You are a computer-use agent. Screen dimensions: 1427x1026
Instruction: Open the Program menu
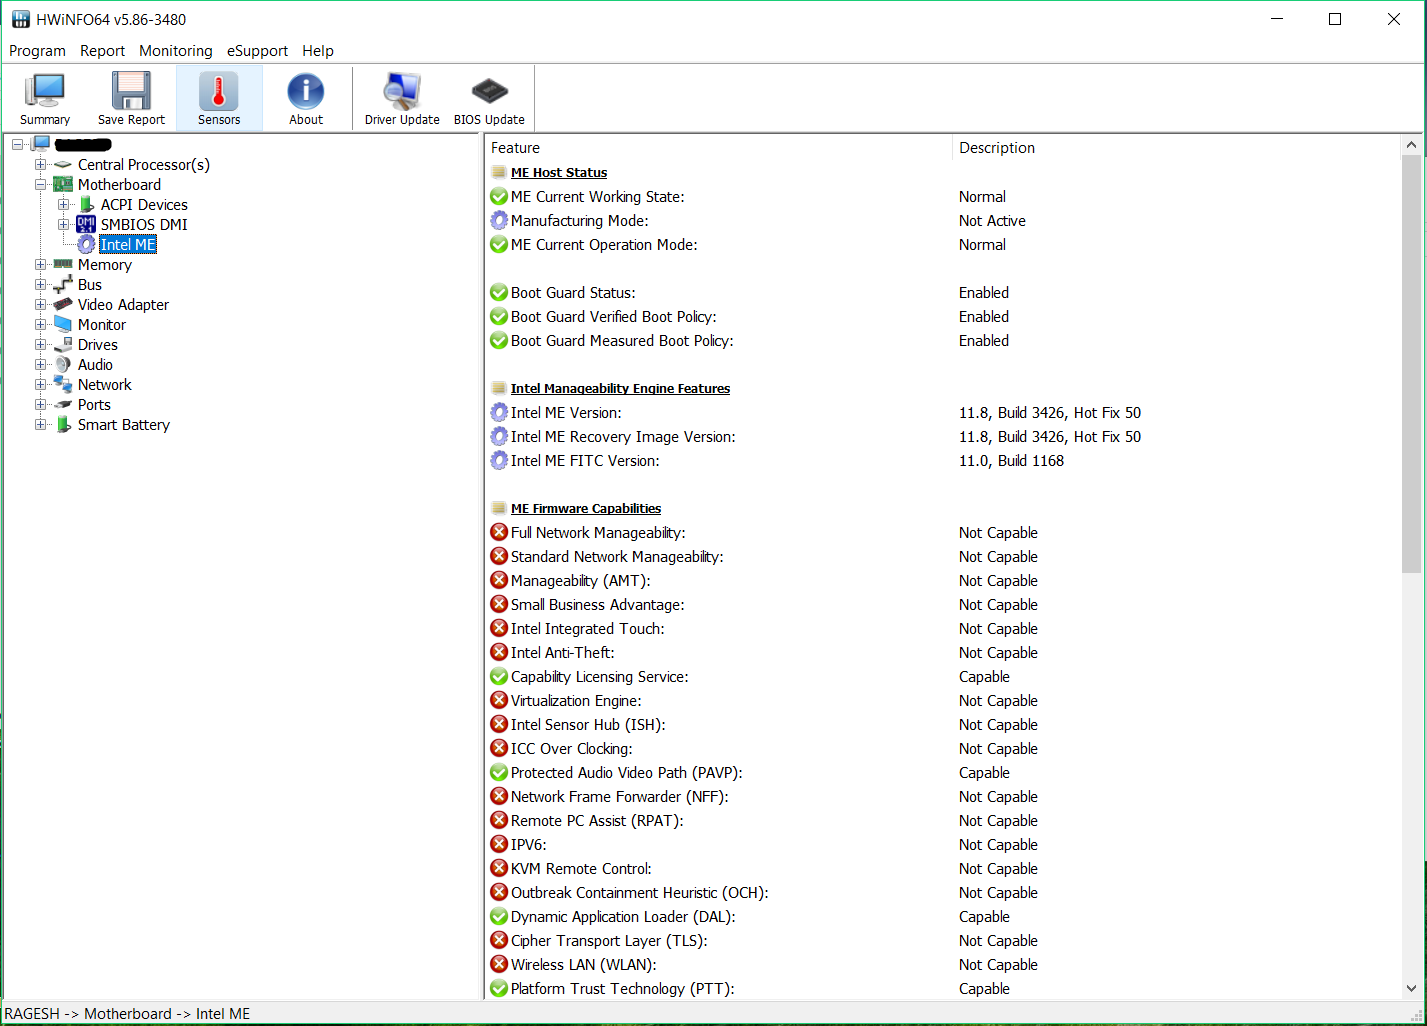pyautogui.click(x=37, y=51)
